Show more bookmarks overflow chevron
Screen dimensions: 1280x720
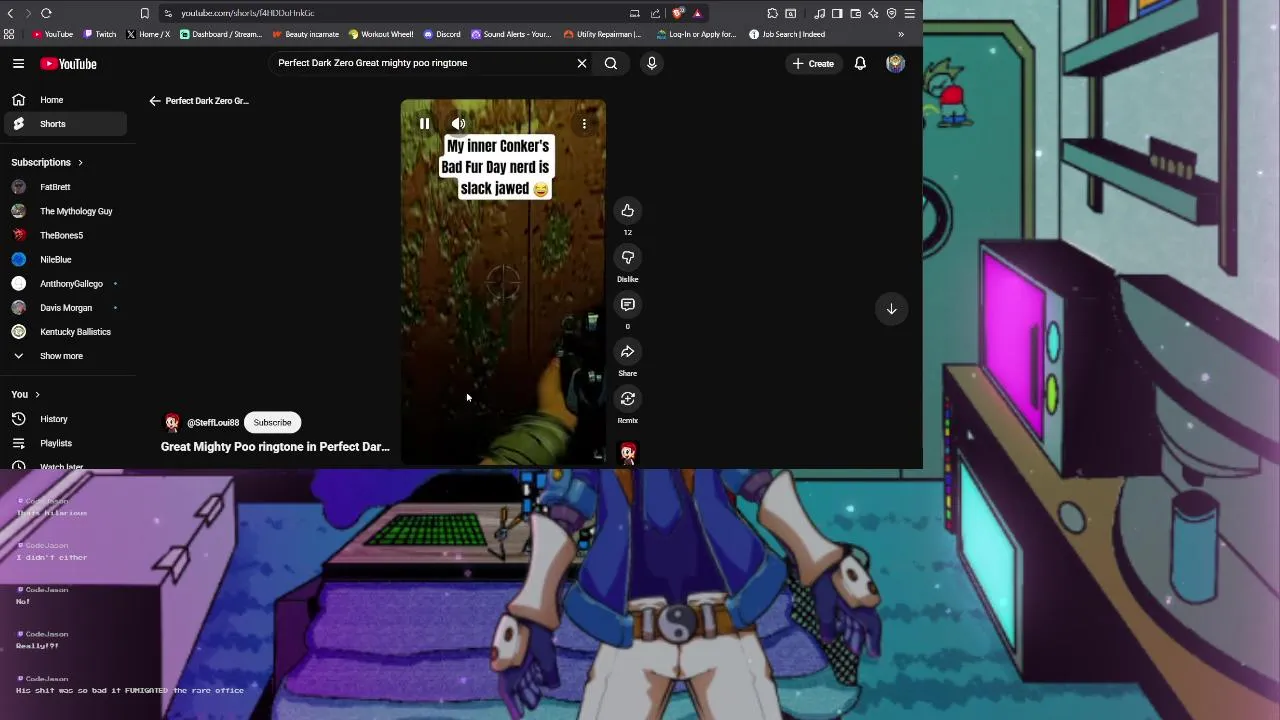901,34
